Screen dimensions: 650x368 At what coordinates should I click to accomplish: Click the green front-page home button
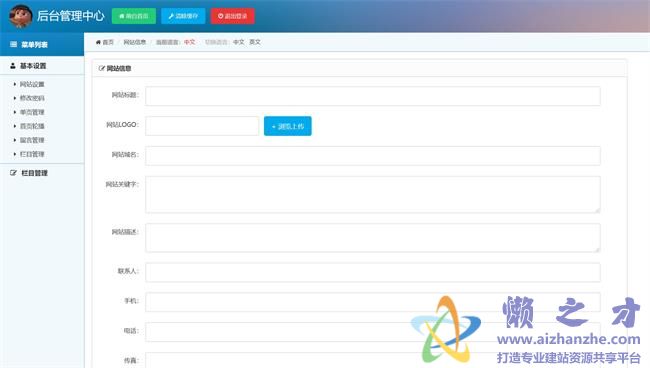pos(133,16)
